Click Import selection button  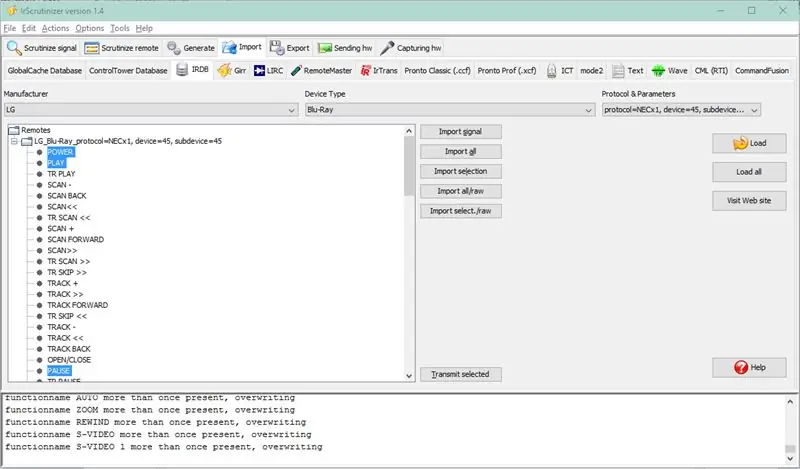[x=461, y=171]
